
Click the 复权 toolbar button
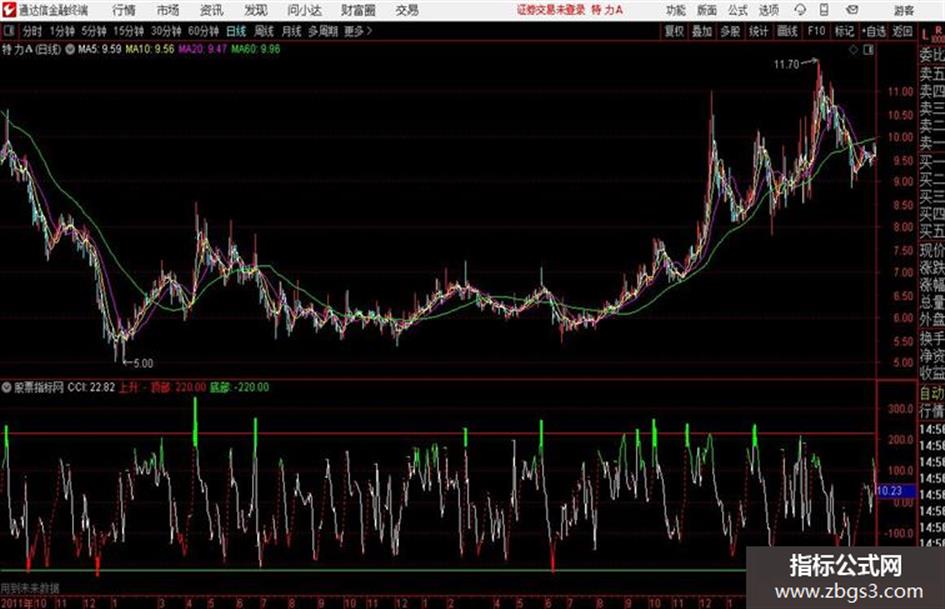pos(674,31)
